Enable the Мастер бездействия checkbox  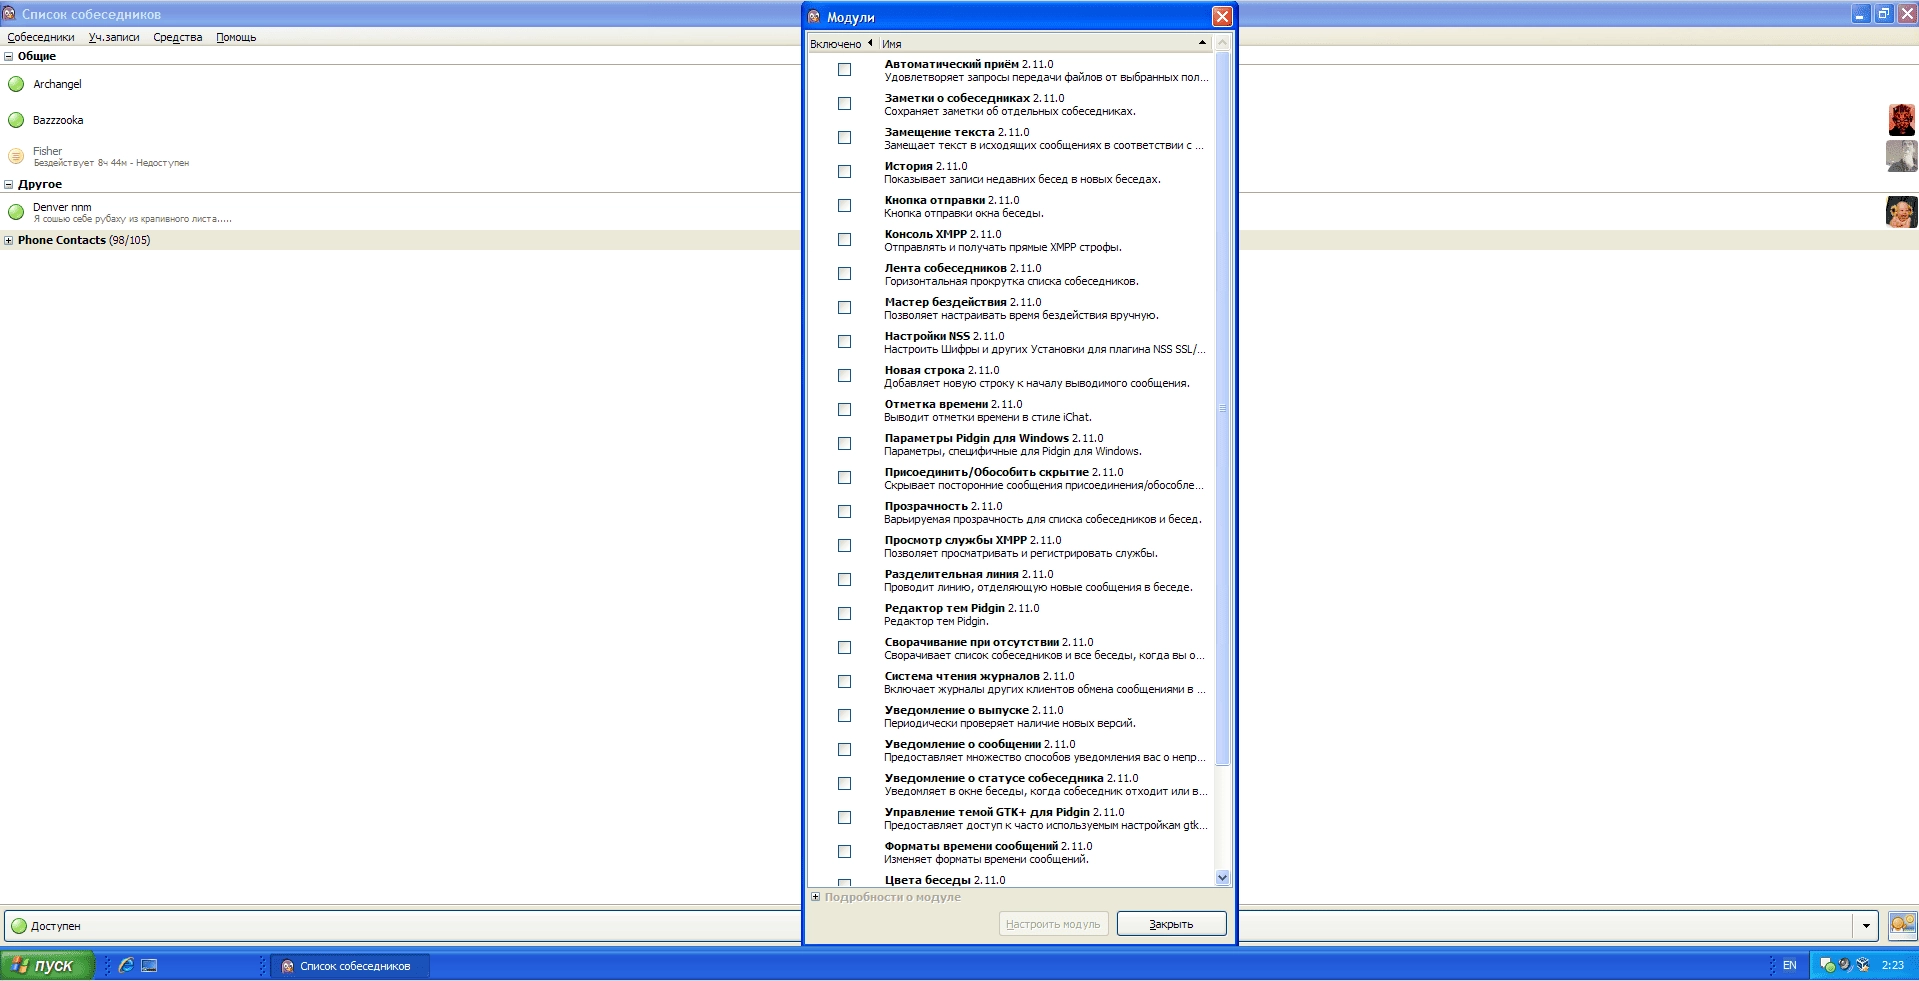tap(844, 308)
